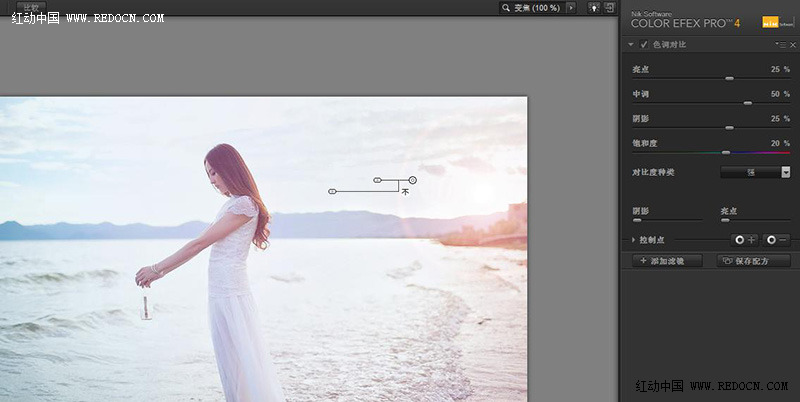Viewport: 800px width, 402px height.
Task: Remove the 色调对比 filter with X
Action: 793,45
